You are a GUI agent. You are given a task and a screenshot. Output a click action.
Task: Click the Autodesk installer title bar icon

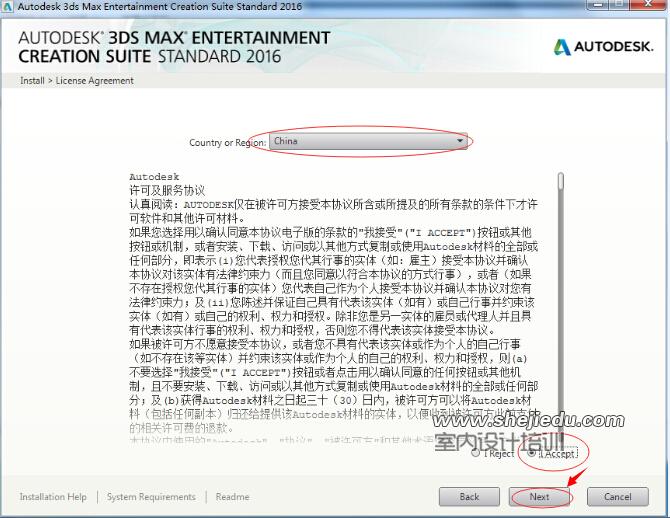(8, 6)
